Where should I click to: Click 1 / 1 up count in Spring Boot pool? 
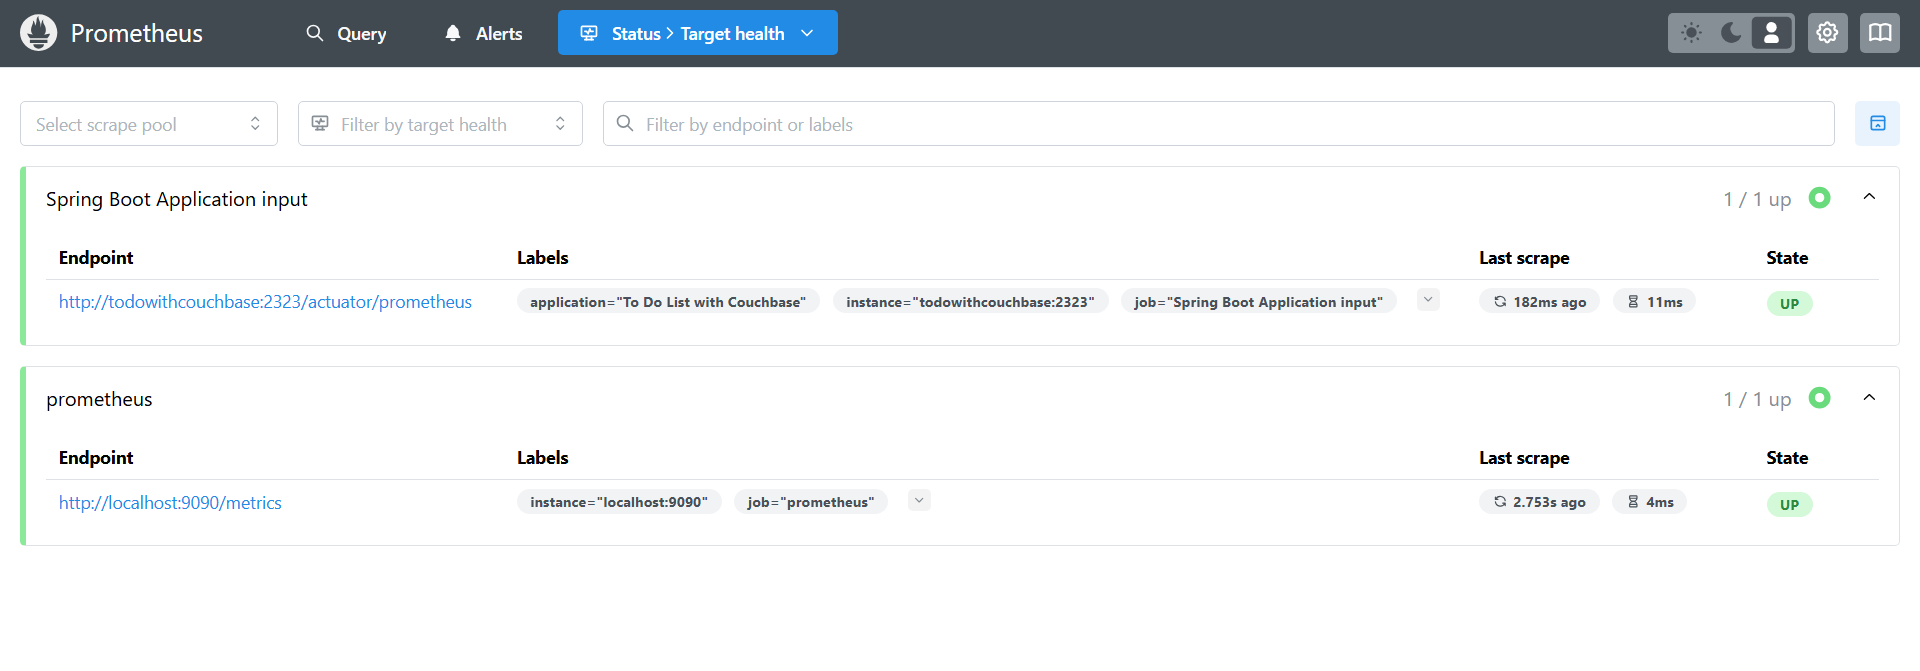click(1757, 199)
